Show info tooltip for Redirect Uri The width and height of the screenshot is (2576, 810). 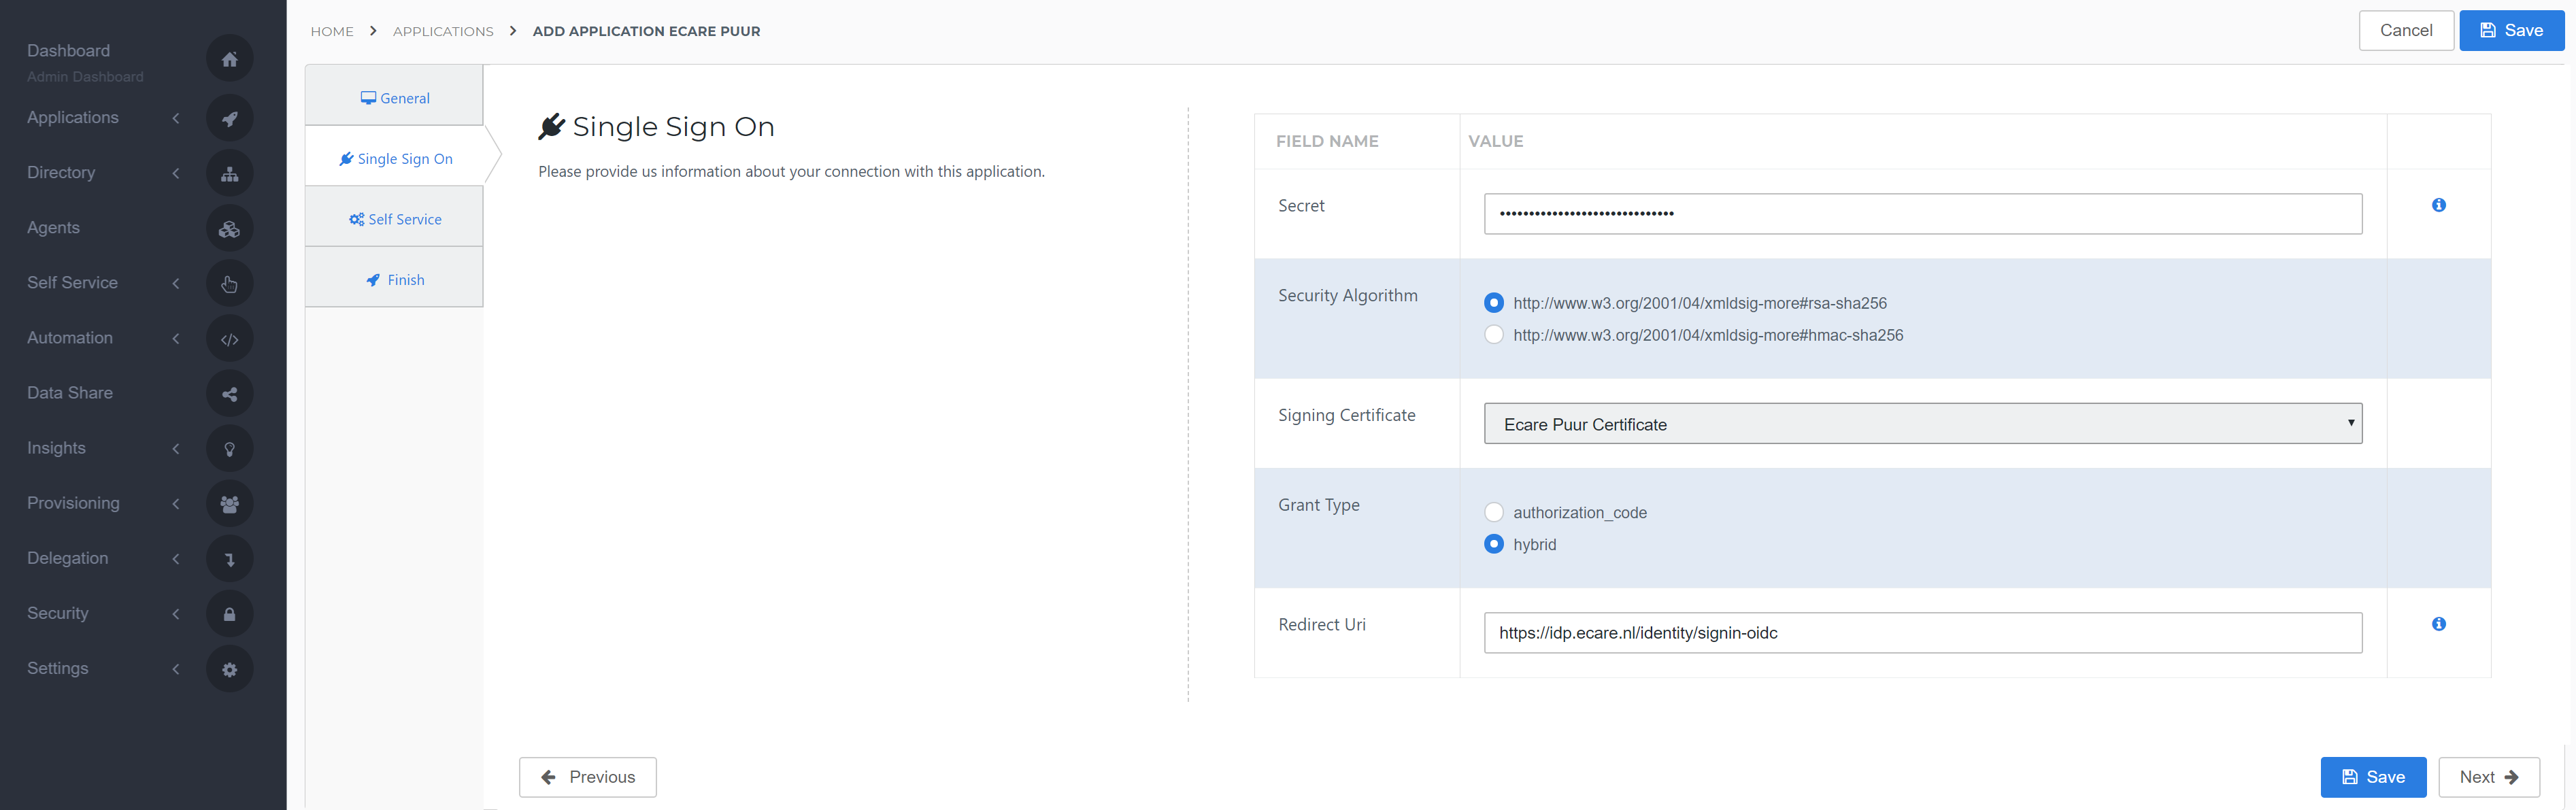point(2438,624)
